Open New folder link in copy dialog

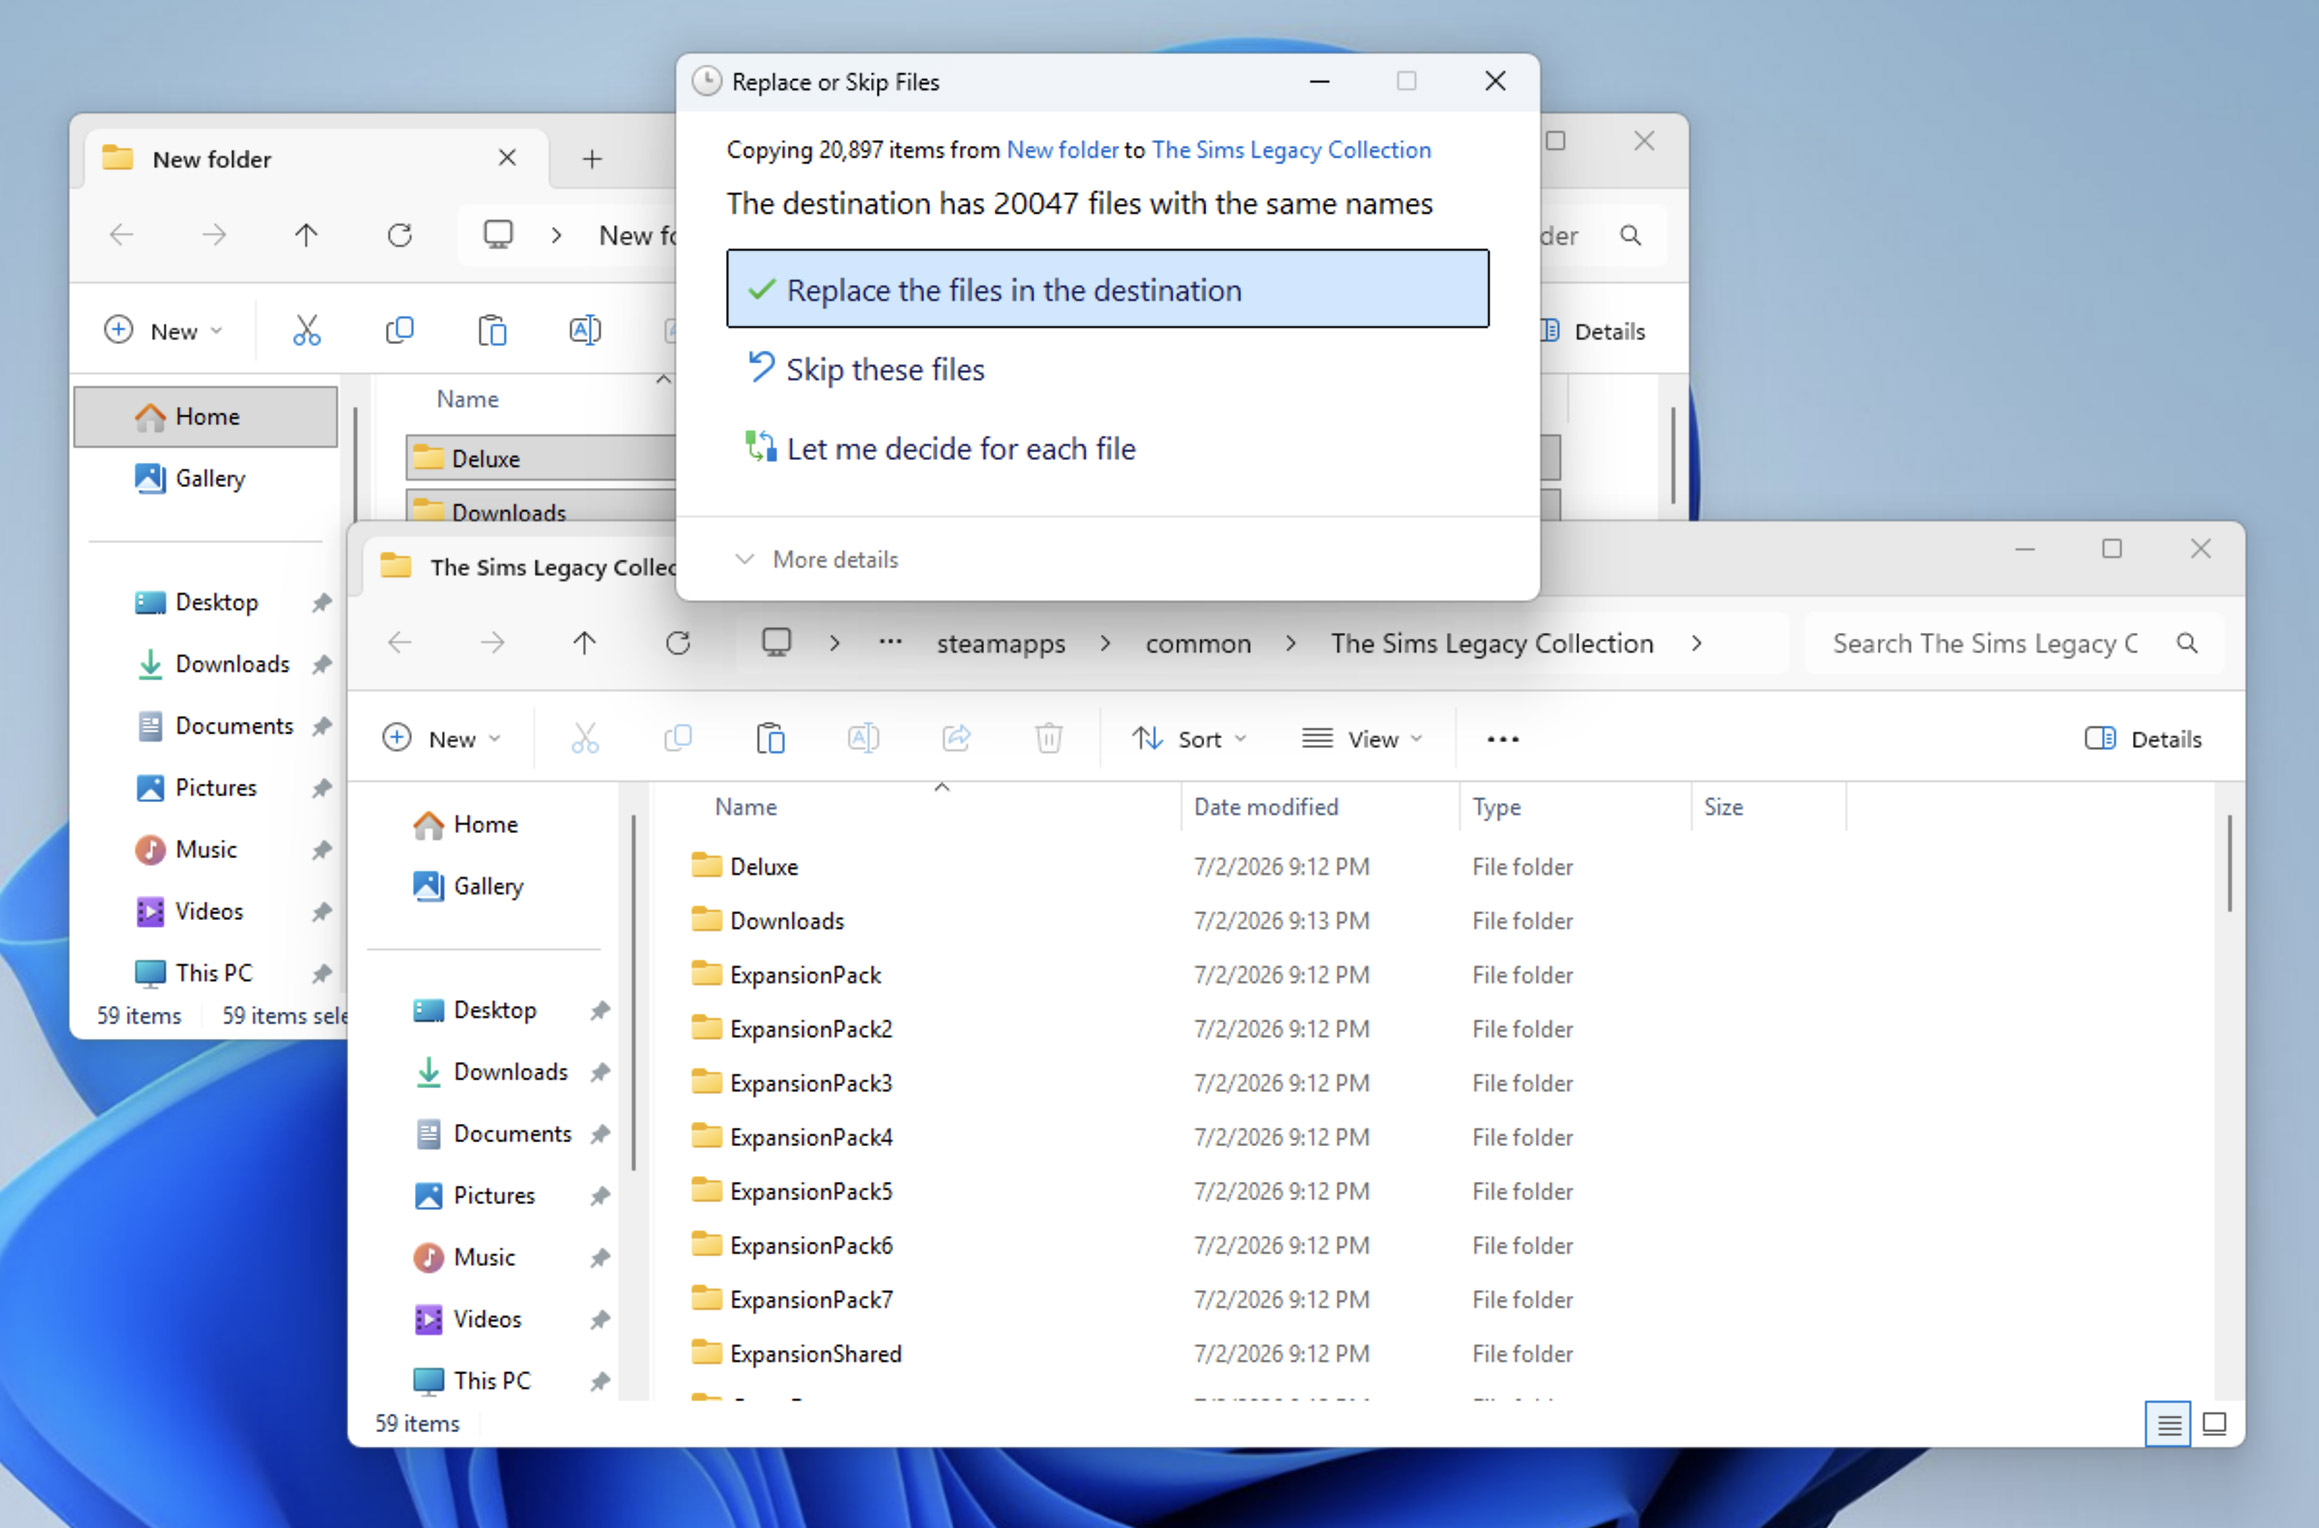(x=1062, y=150)
